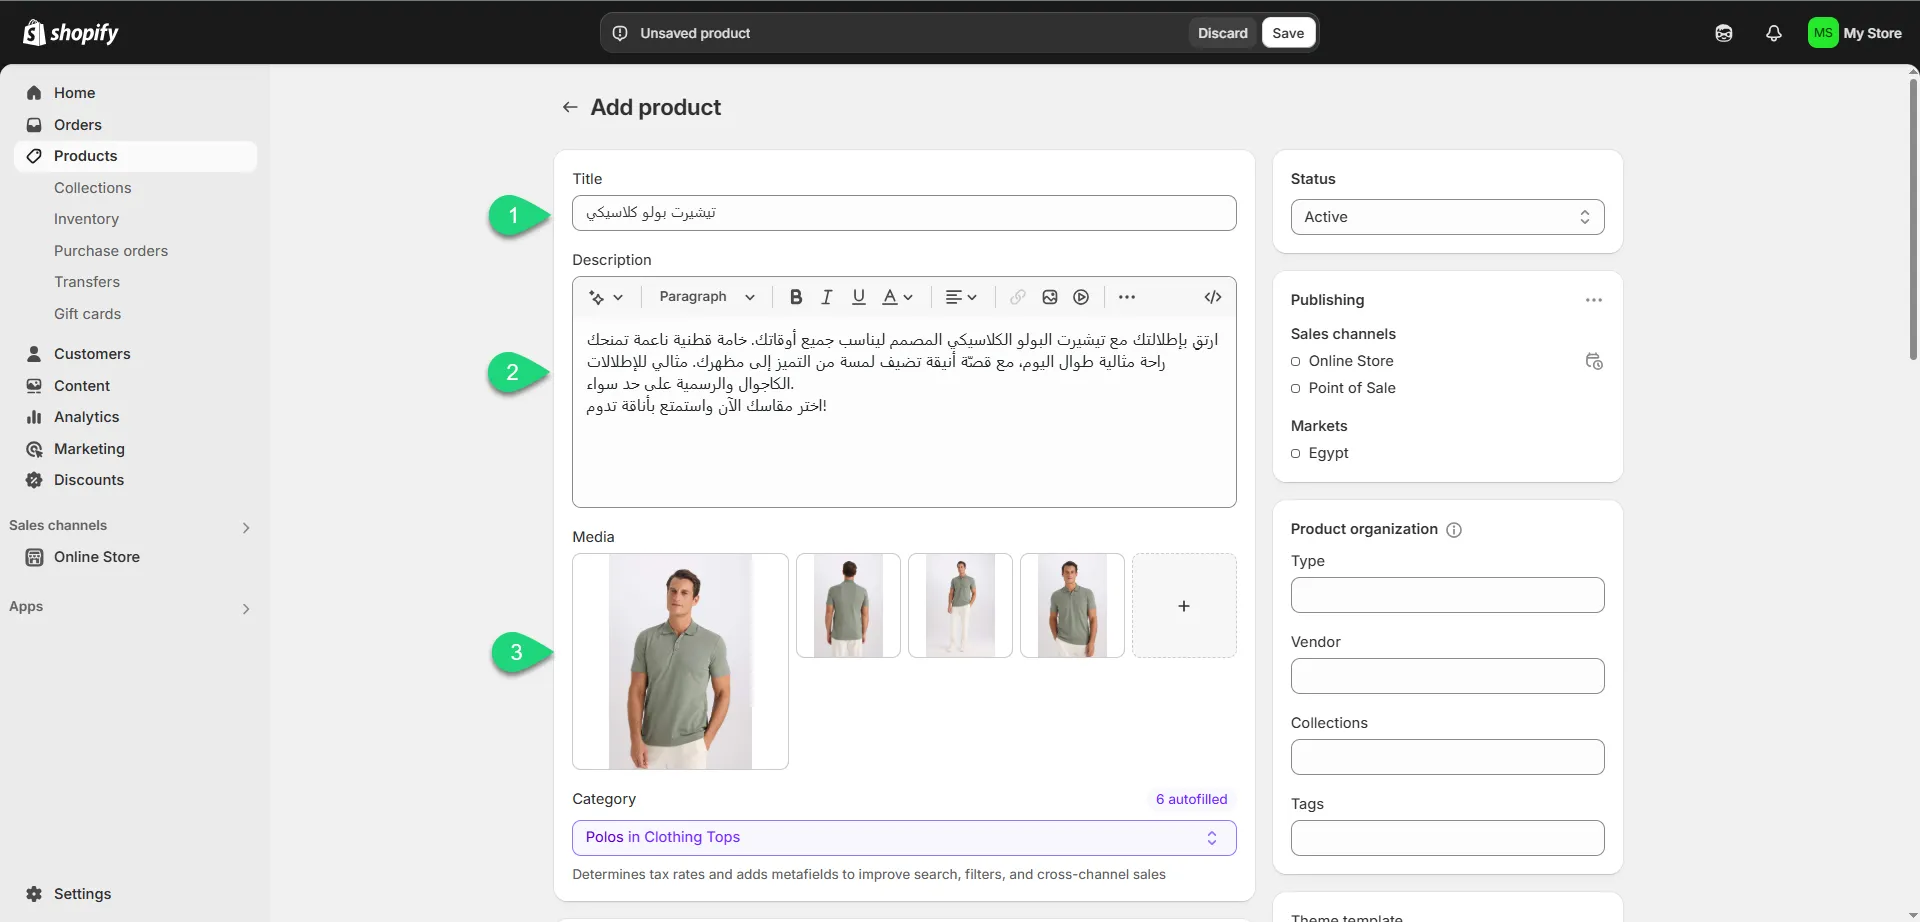Discard the unsaved product changes
Screen dimensions: 1920x922
pos(1222,33)
